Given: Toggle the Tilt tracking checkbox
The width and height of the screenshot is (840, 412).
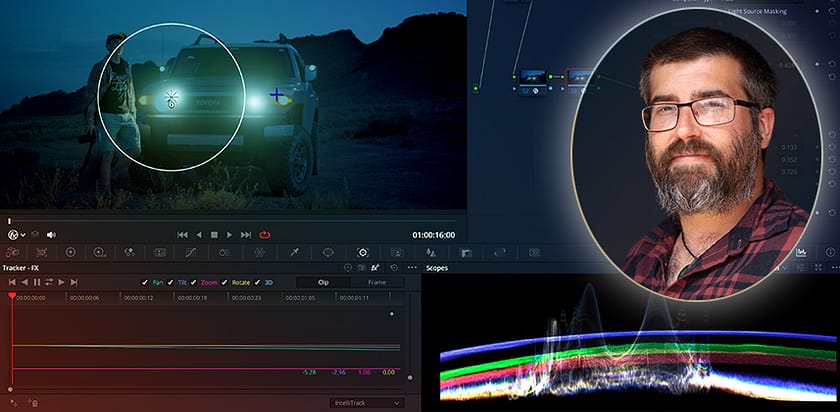Looking at the screenshot, I should click(x=170, y=282).
